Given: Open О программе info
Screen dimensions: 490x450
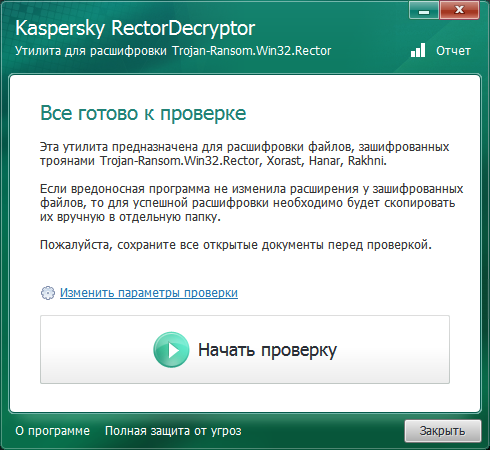Looking at the screenshot, I should coord(53,431).
